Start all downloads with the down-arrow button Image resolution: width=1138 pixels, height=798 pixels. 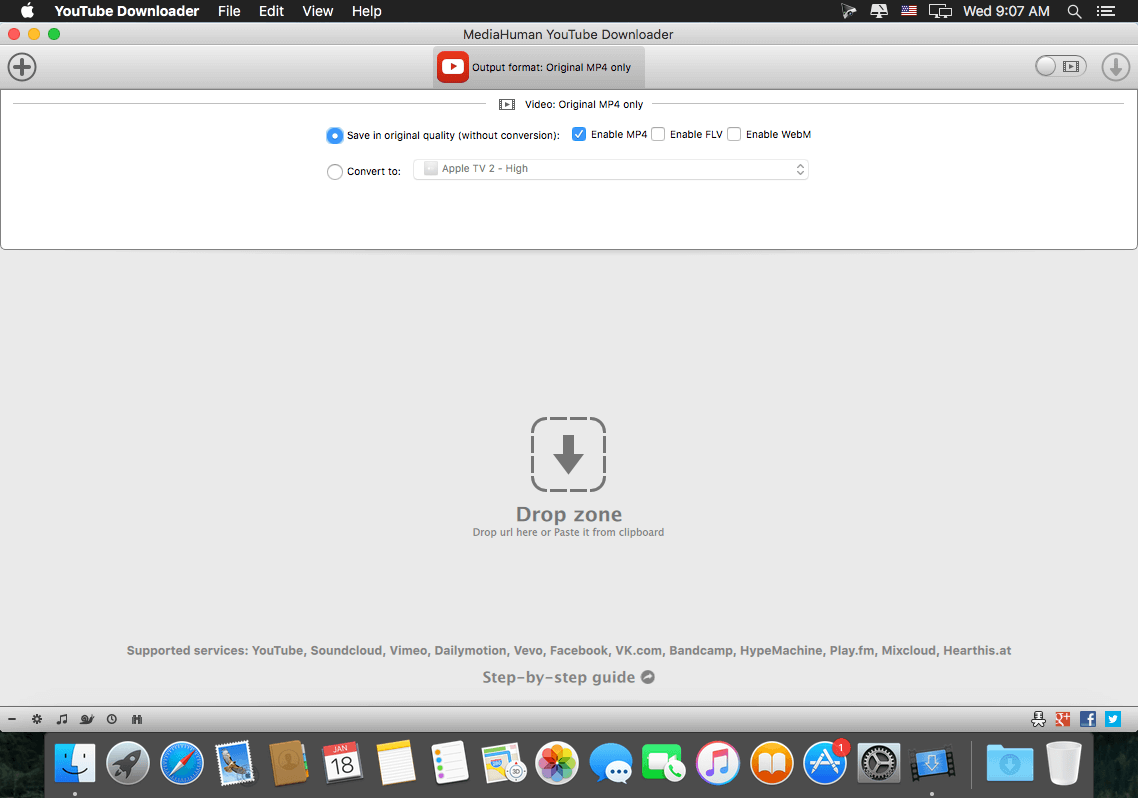[x=1116, y=67]
